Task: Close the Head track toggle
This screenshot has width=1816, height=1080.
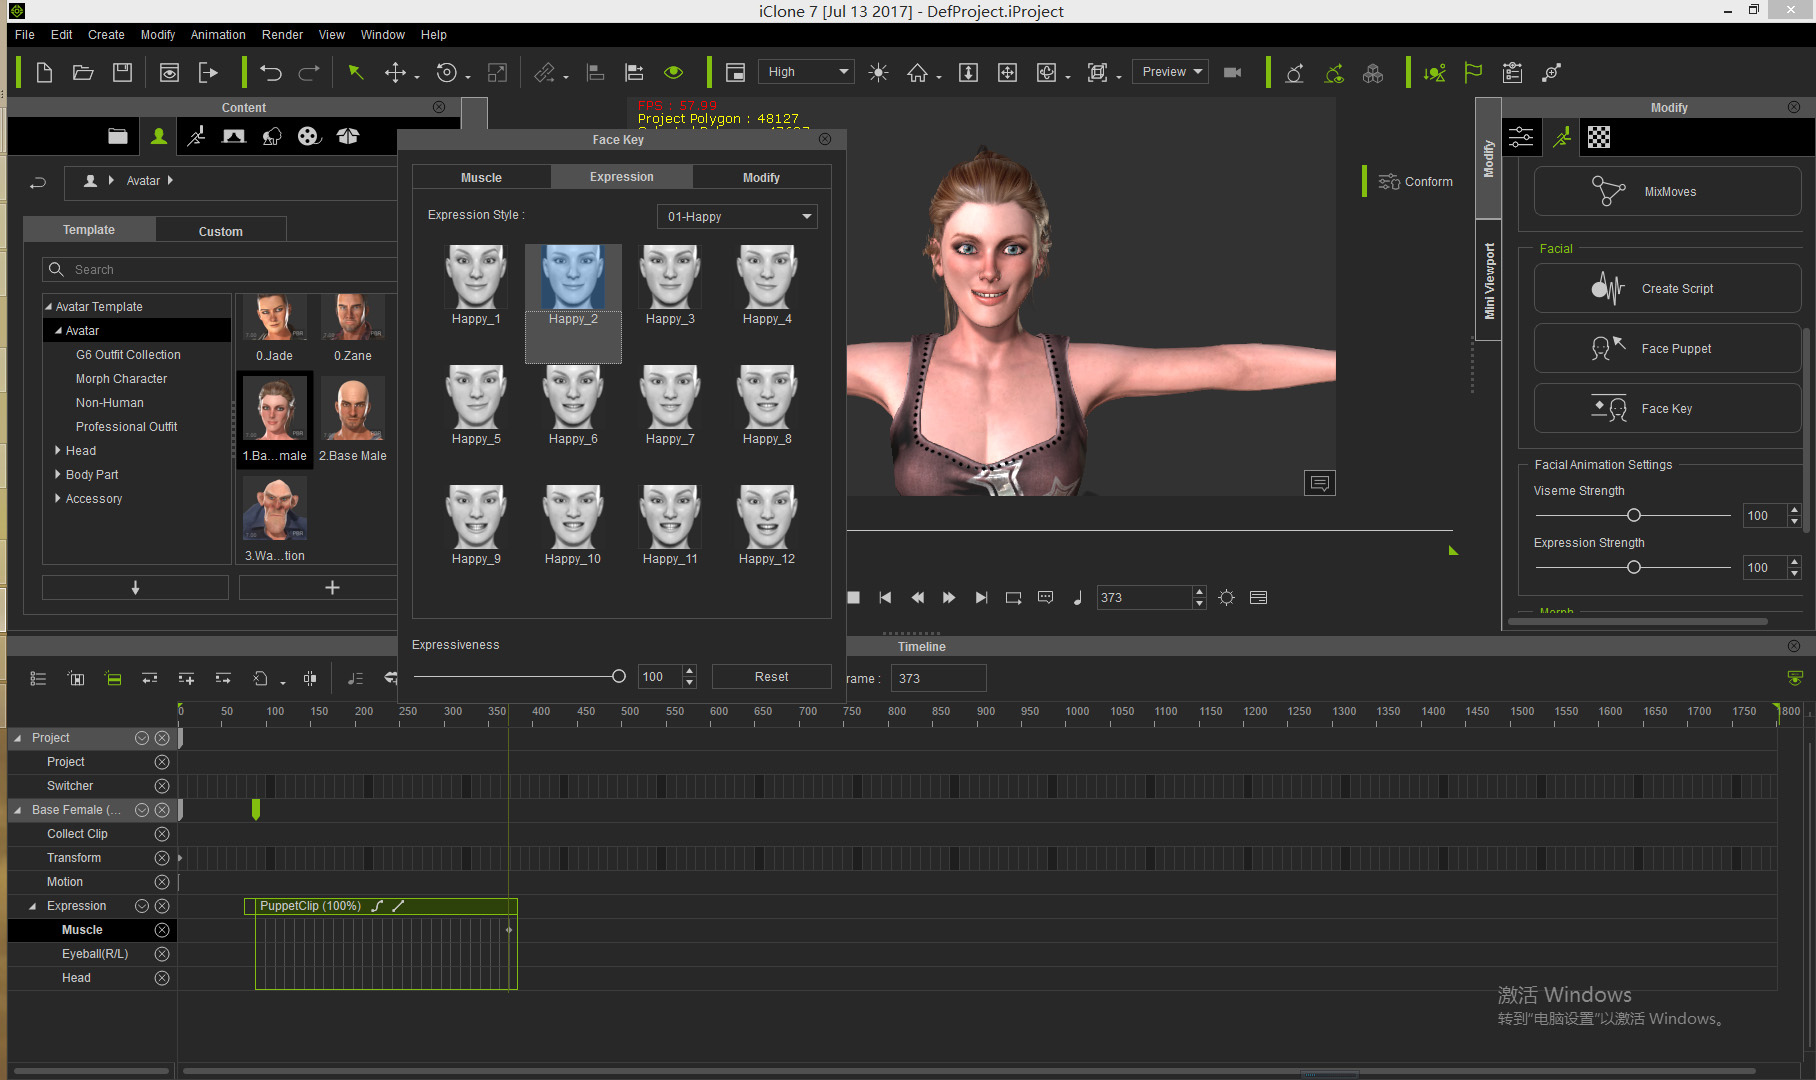Action: click(162, 978)
